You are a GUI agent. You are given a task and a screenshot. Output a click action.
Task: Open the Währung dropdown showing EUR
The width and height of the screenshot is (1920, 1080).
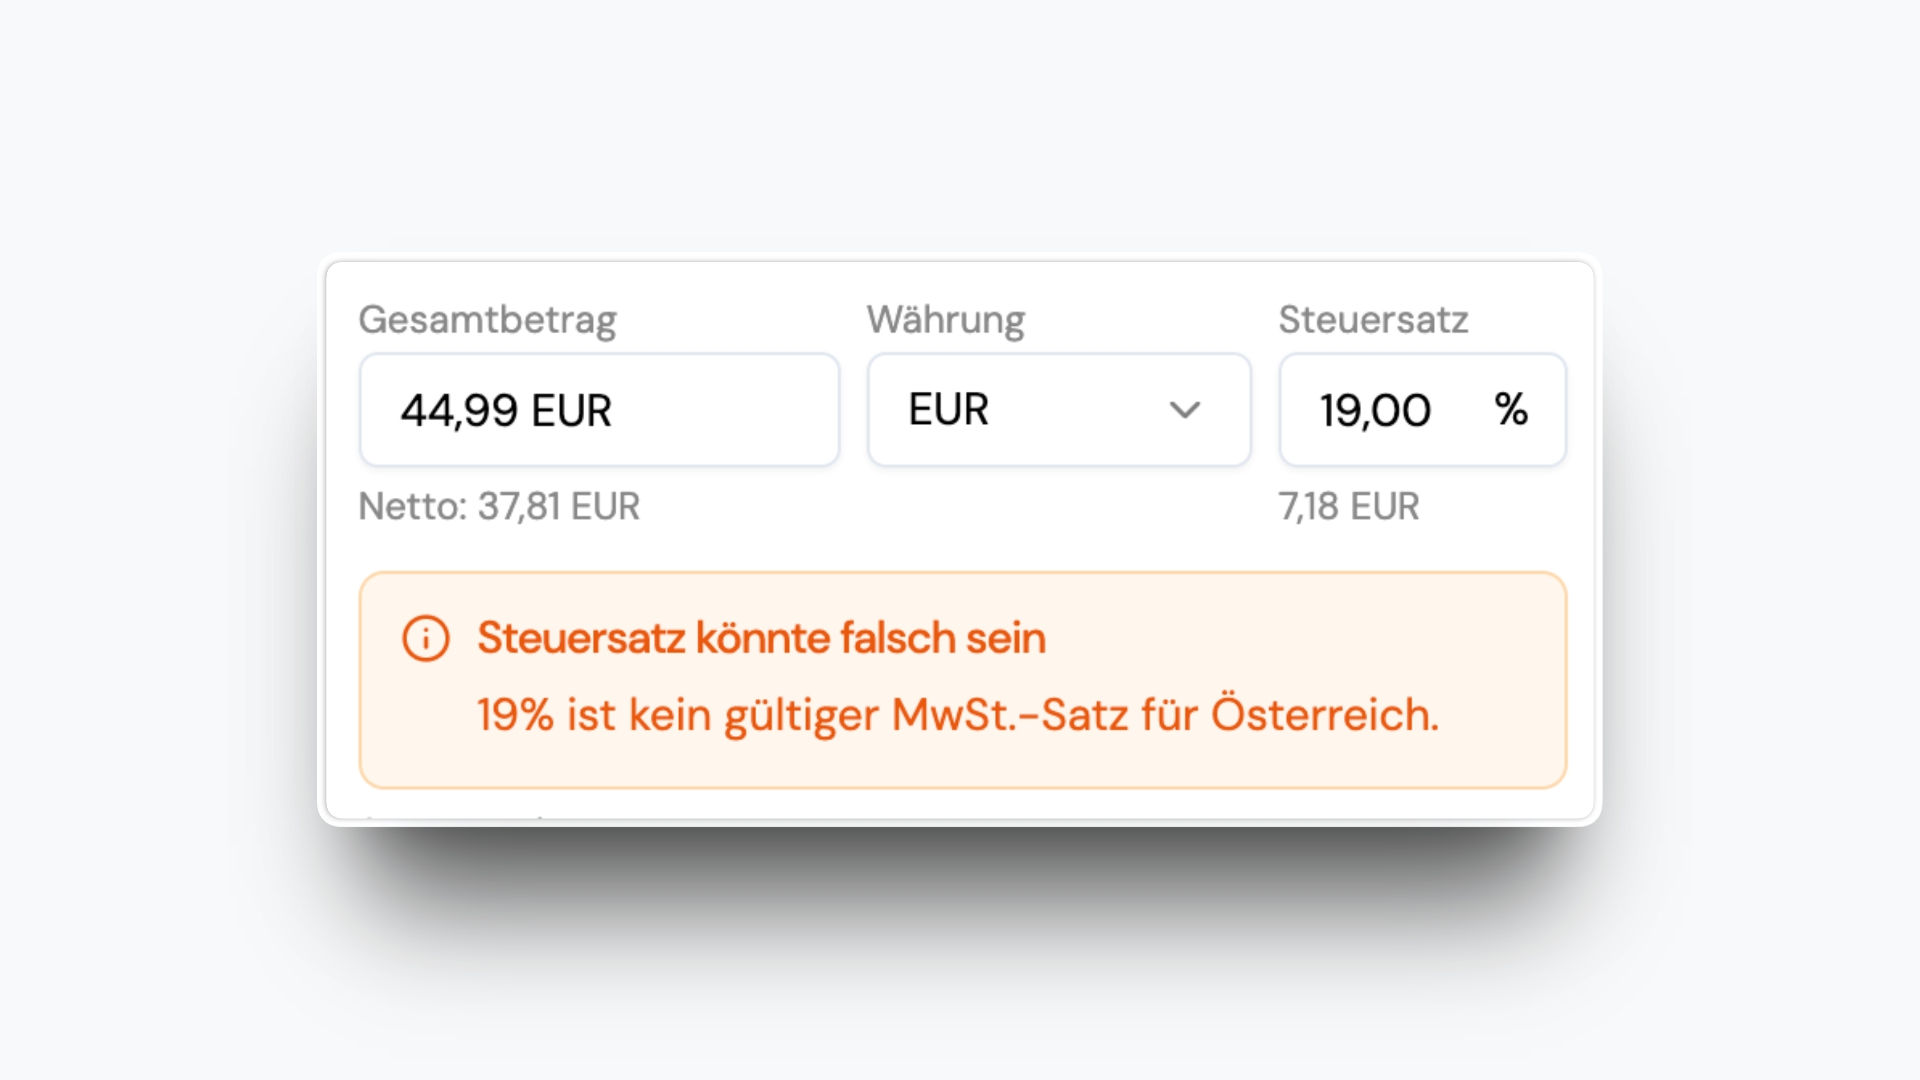[x=1058, y=410]
